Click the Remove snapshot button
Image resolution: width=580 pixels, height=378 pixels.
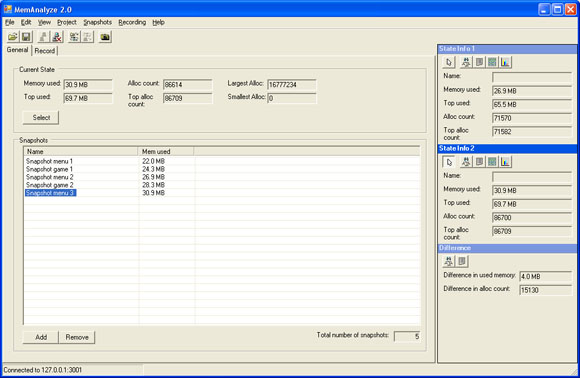pos(77,337)
